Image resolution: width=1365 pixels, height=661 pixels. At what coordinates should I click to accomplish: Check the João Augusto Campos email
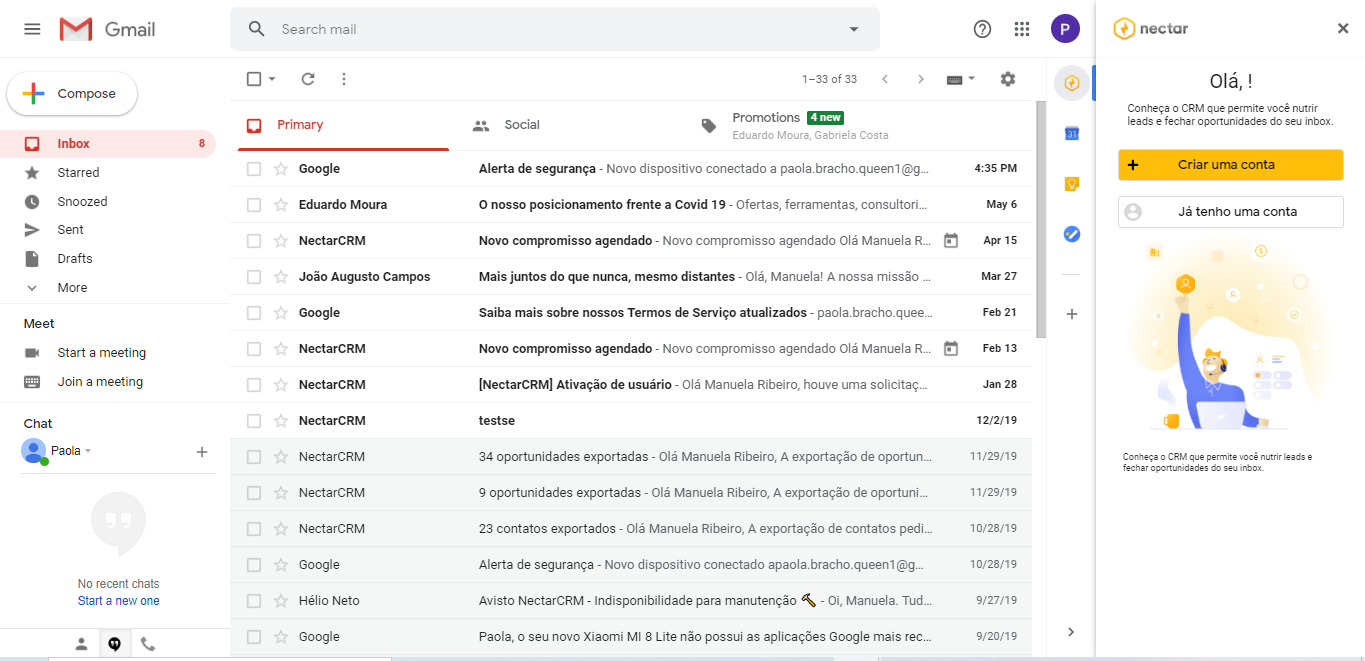click(x=254, y=277)
